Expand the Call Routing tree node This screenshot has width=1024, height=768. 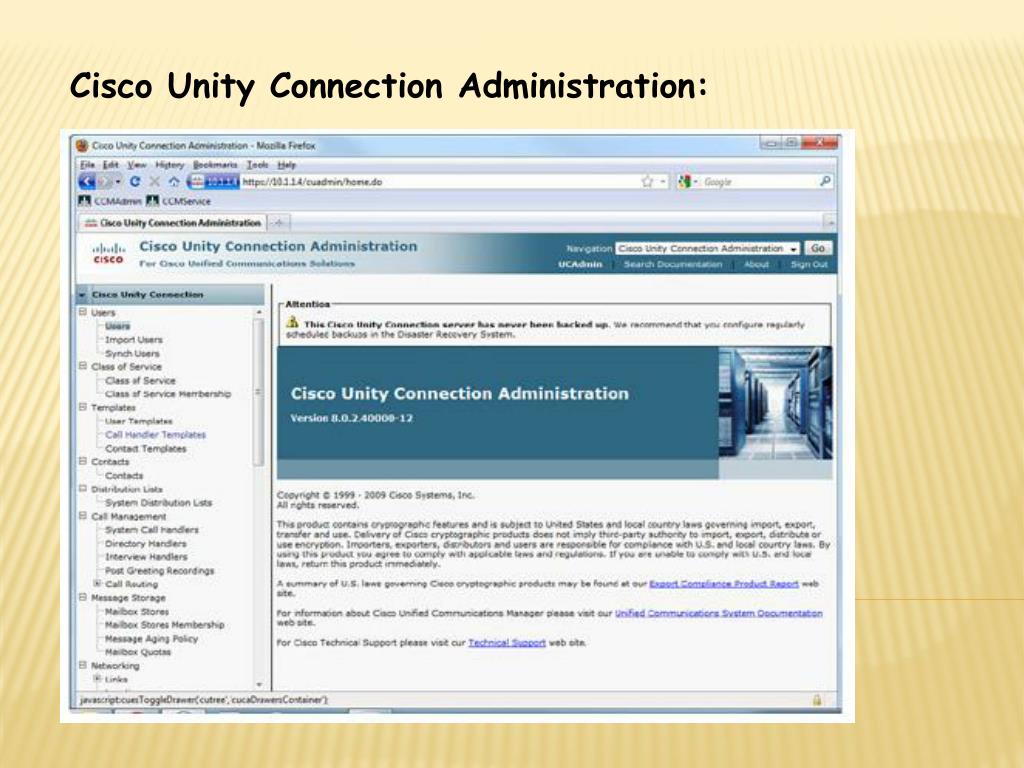click(x=97, y=583)
